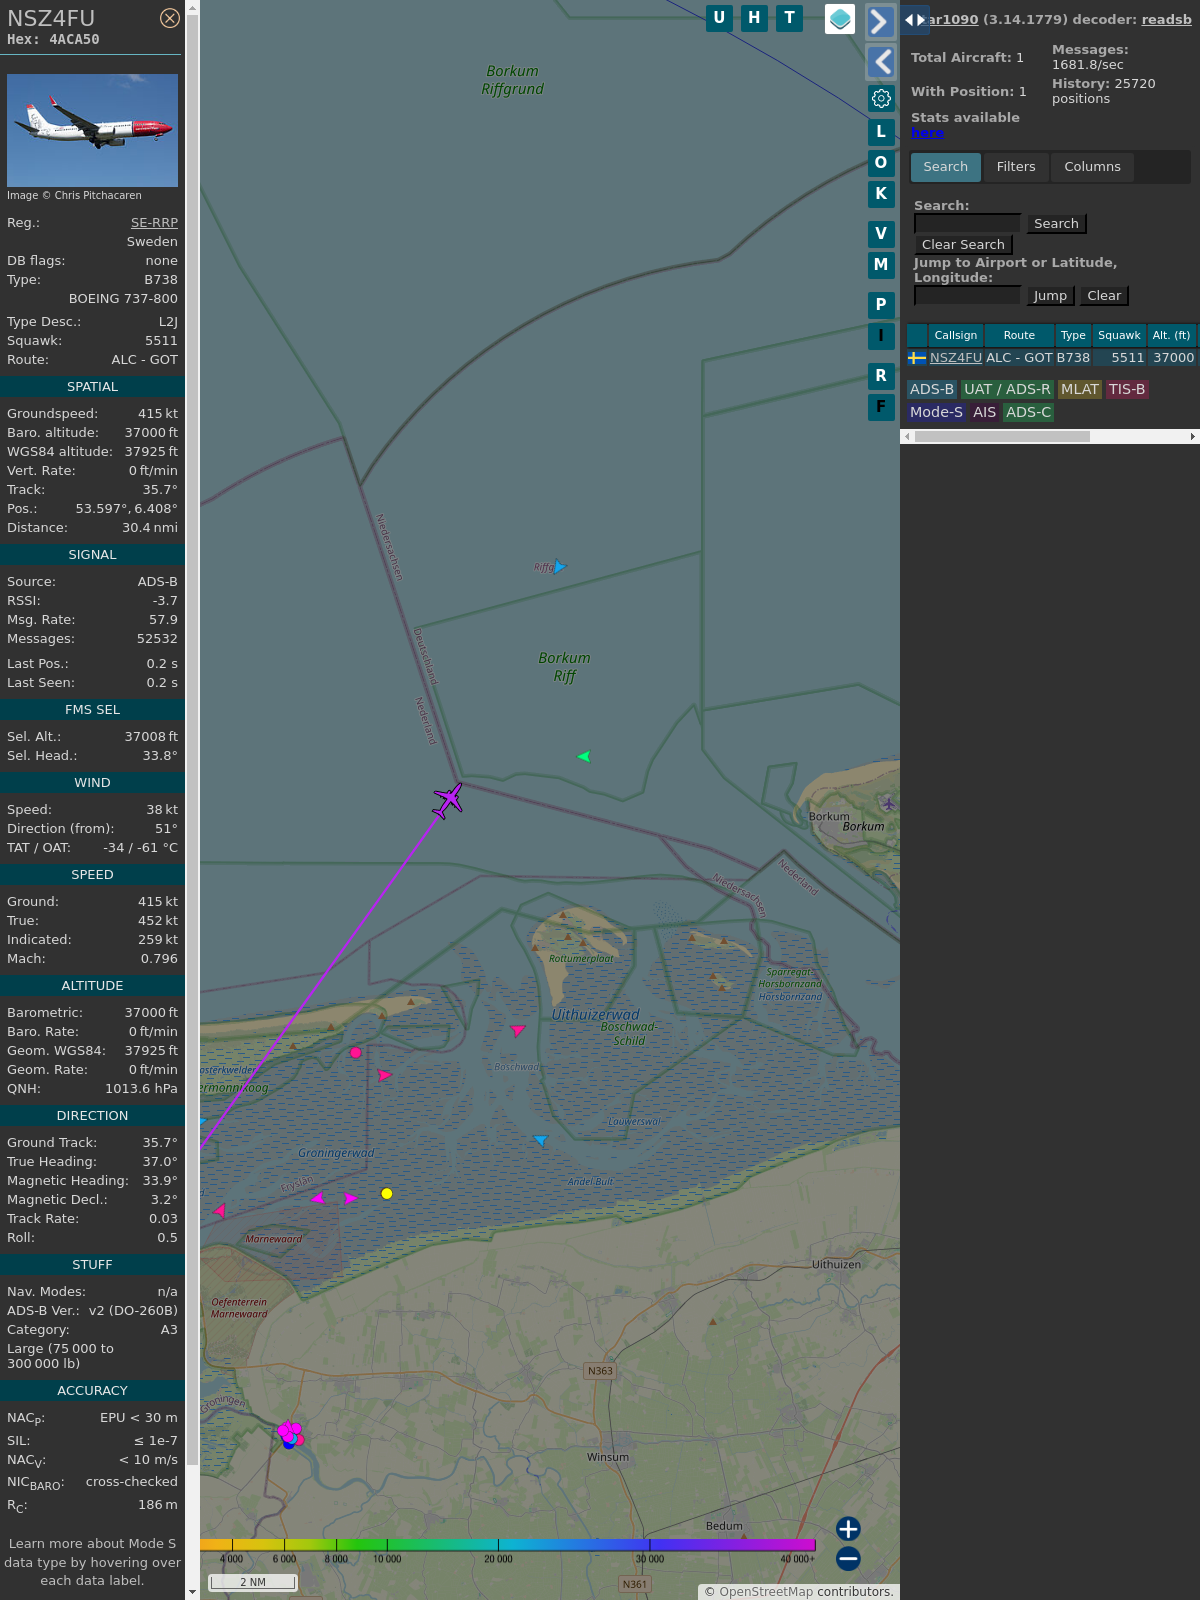Close the NSZ4FU aircraft info panel

pyautogui.click(x=170, y=18)
